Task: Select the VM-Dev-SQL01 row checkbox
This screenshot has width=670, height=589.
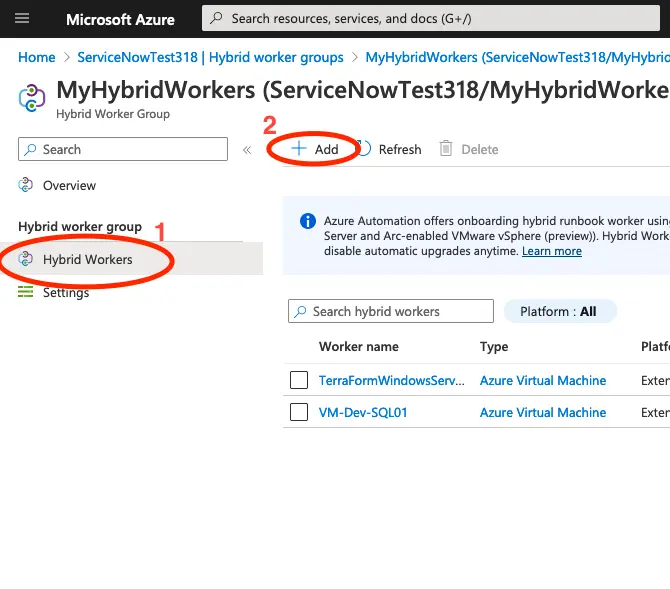Action: click(x=299, y=412)
